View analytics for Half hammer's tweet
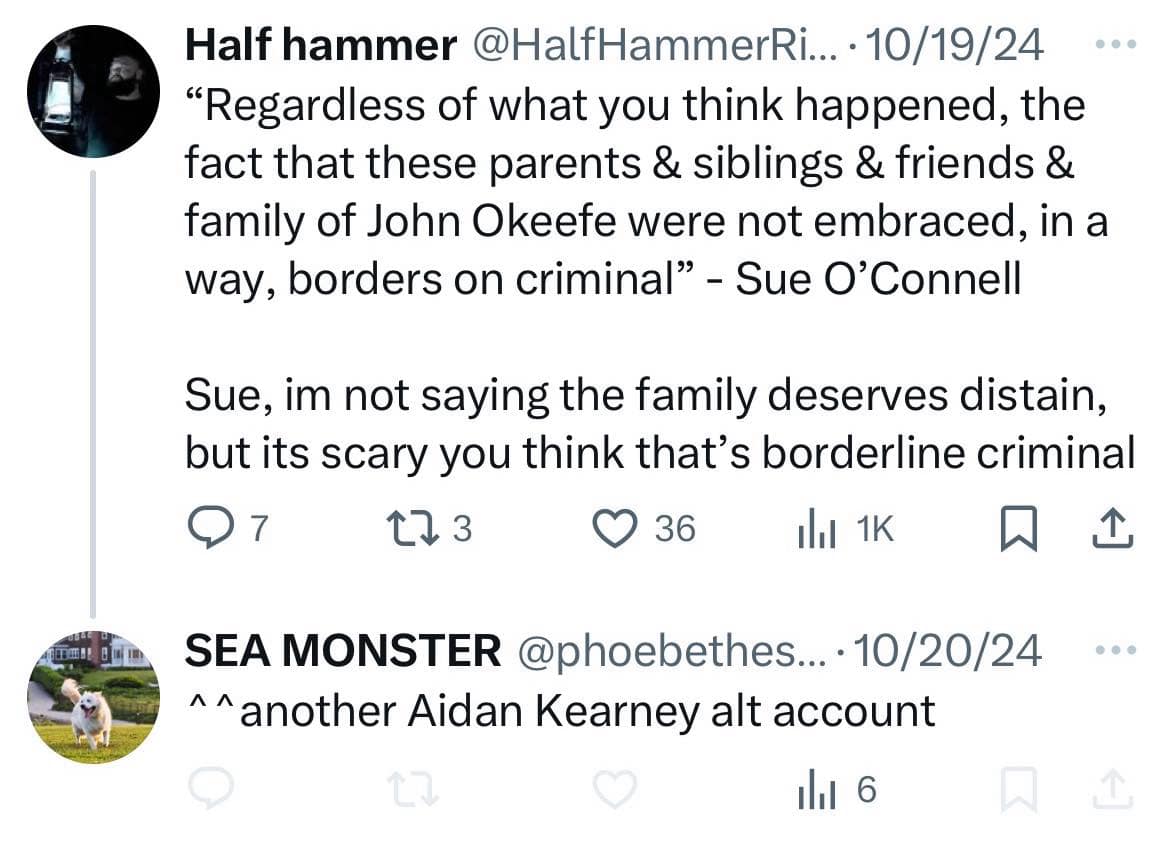 (816, 528)
